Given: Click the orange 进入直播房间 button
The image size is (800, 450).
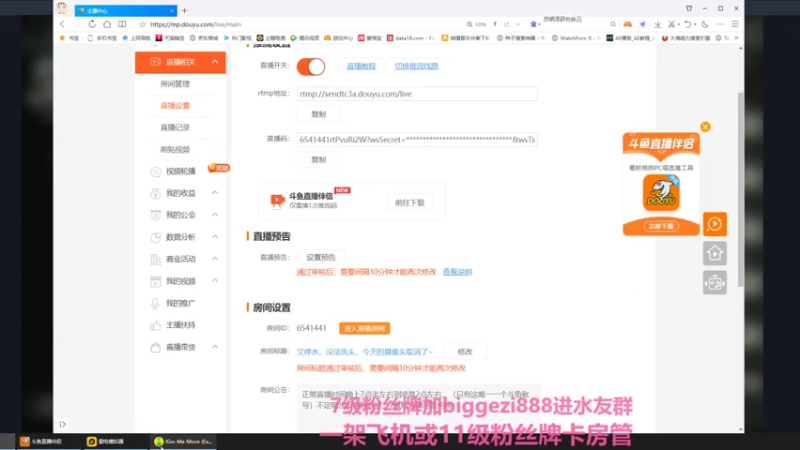Looking at the screenshot, I should point(364,328).
